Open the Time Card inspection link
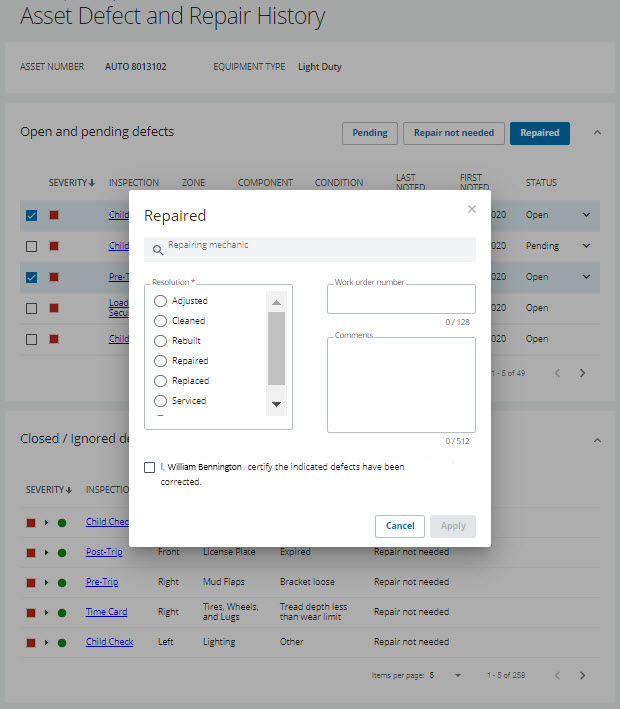Viewport: 620px width, 709px height. (x=107, y=612)
